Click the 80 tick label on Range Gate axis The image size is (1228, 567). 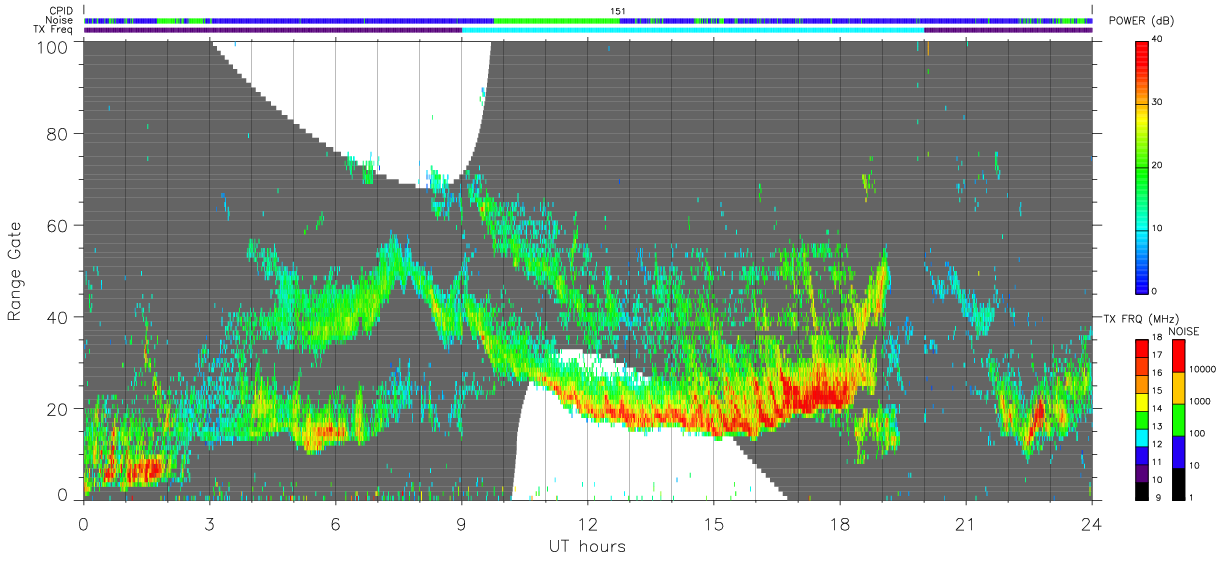[58, 133]
